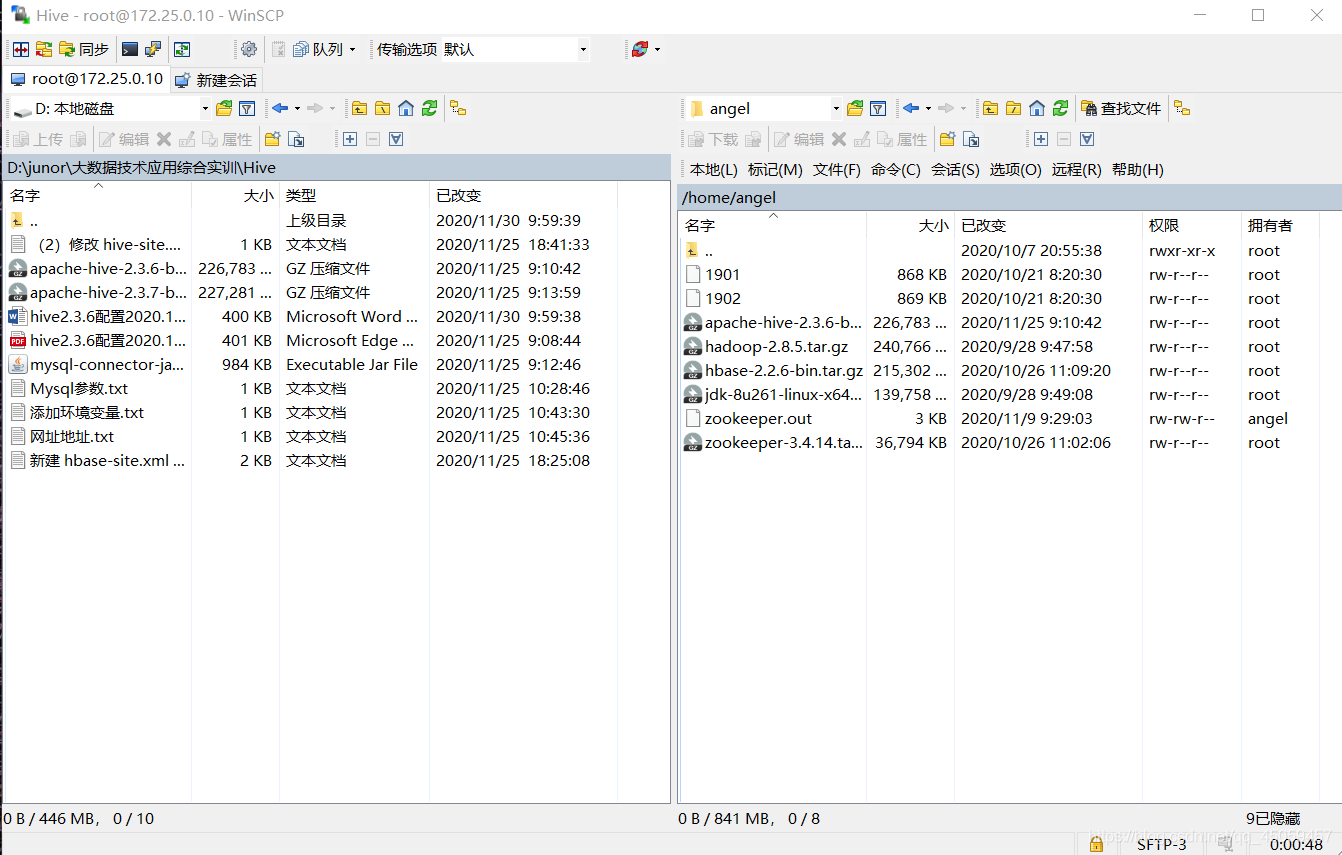Click the invert selection icon in local panel
The height and width of the screenshot is (855, 1342).
[x=396, y=139]
